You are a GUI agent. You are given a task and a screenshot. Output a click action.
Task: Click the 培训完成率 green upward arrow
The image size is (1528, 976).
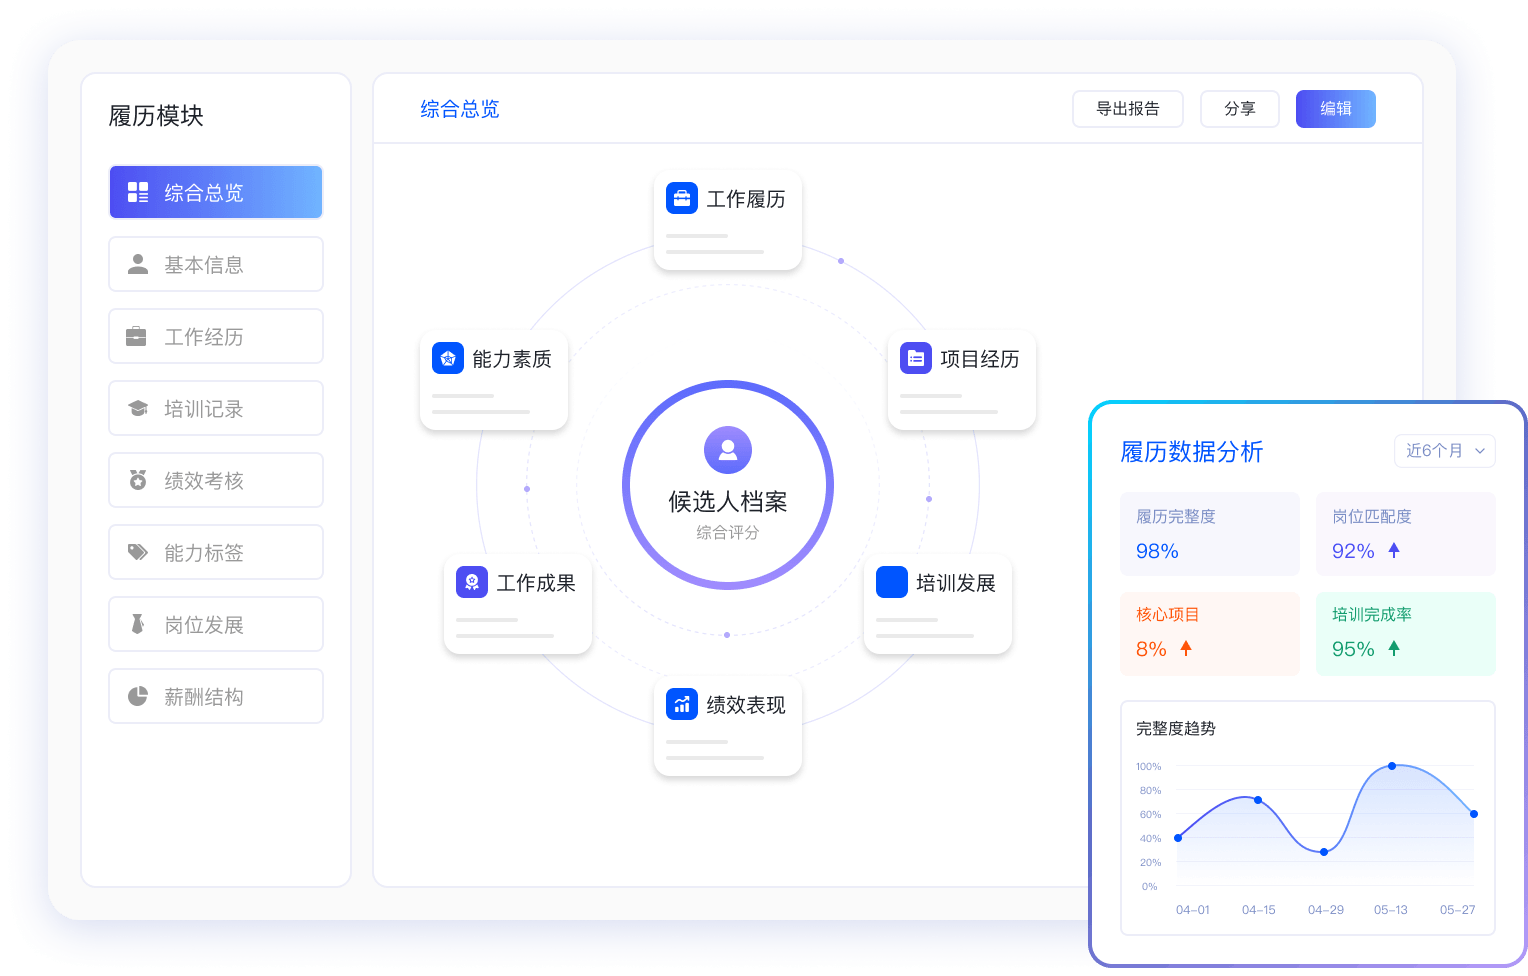[1394, 648]
